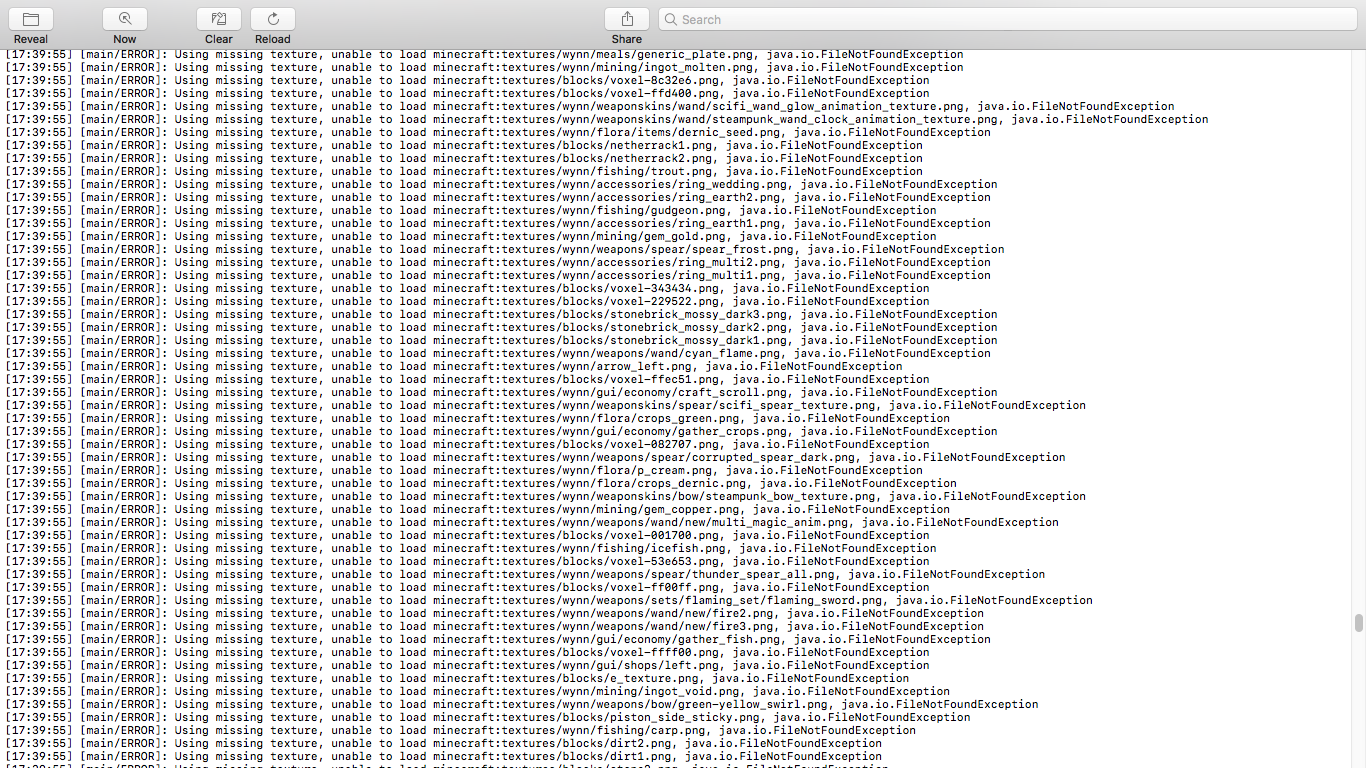Select the netherrack1.png error line

coord(464,146)
